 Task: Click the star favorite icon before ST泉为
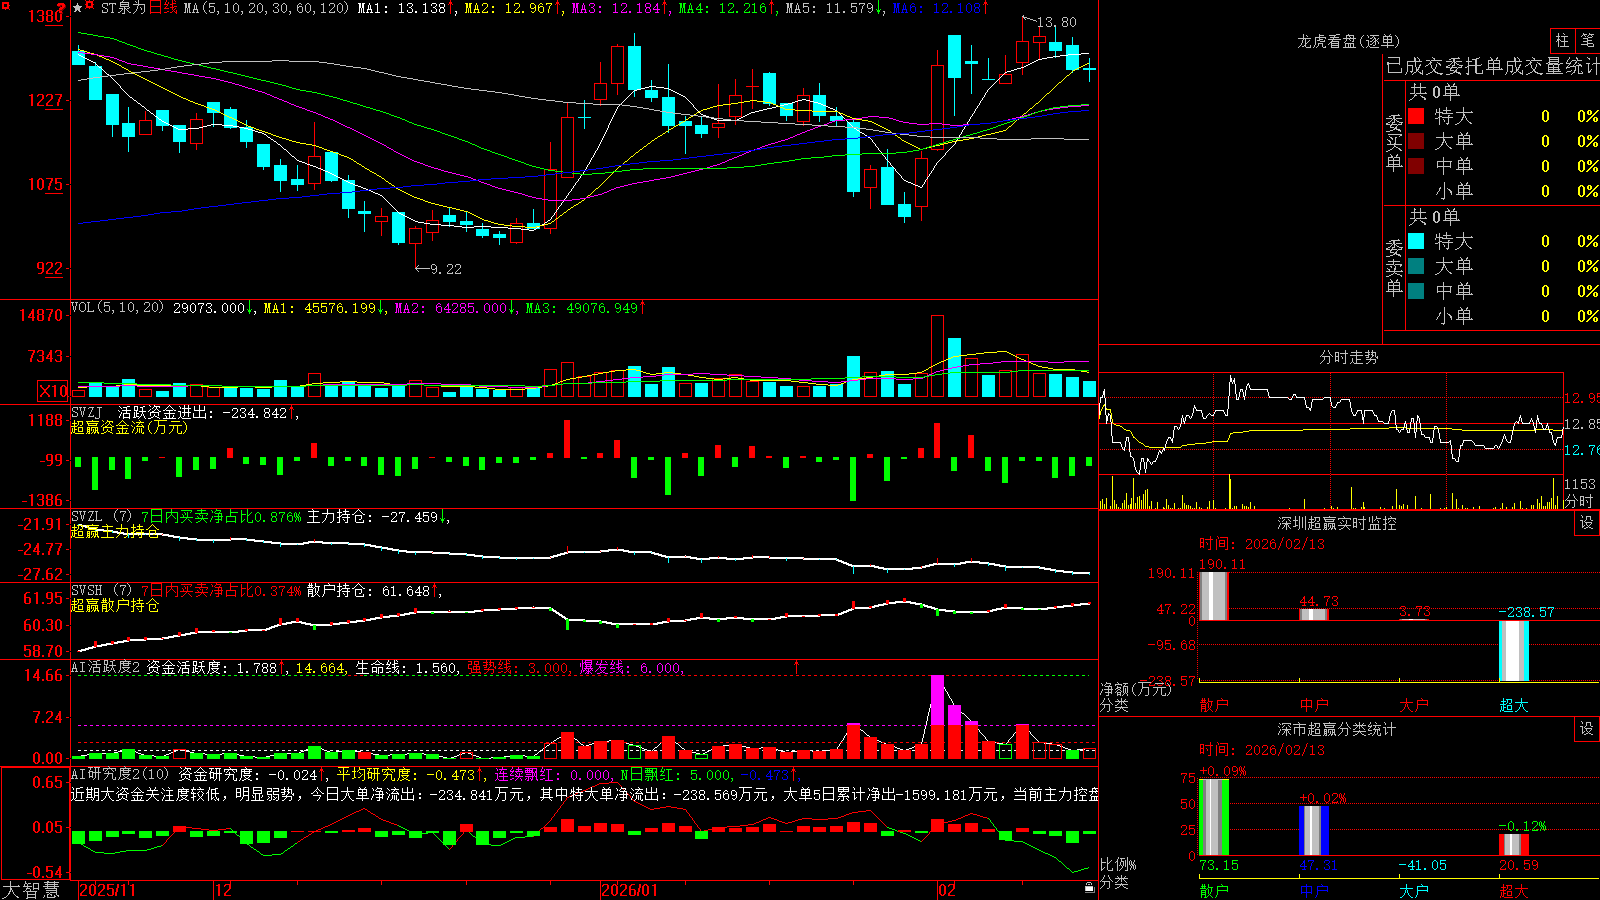pyautogui.click(x=78, y=8)
